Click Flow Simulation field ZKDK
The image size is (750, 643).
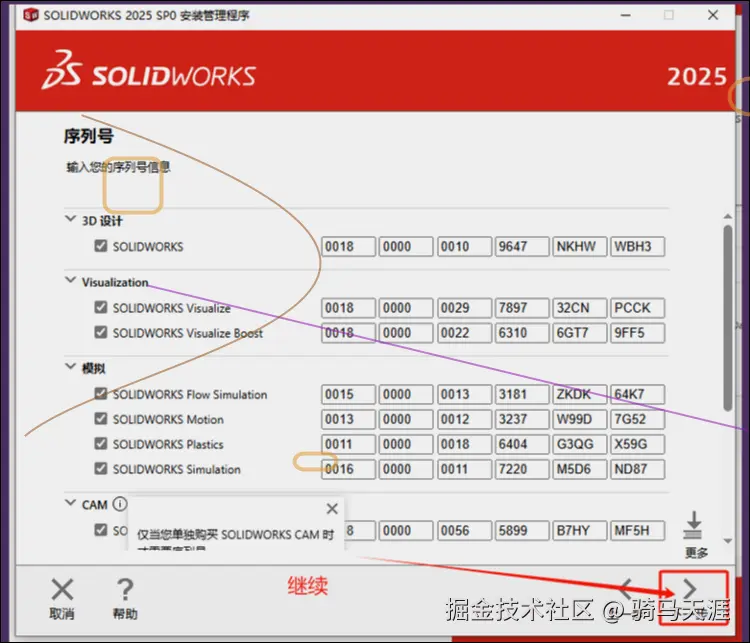tap(580, 394)
